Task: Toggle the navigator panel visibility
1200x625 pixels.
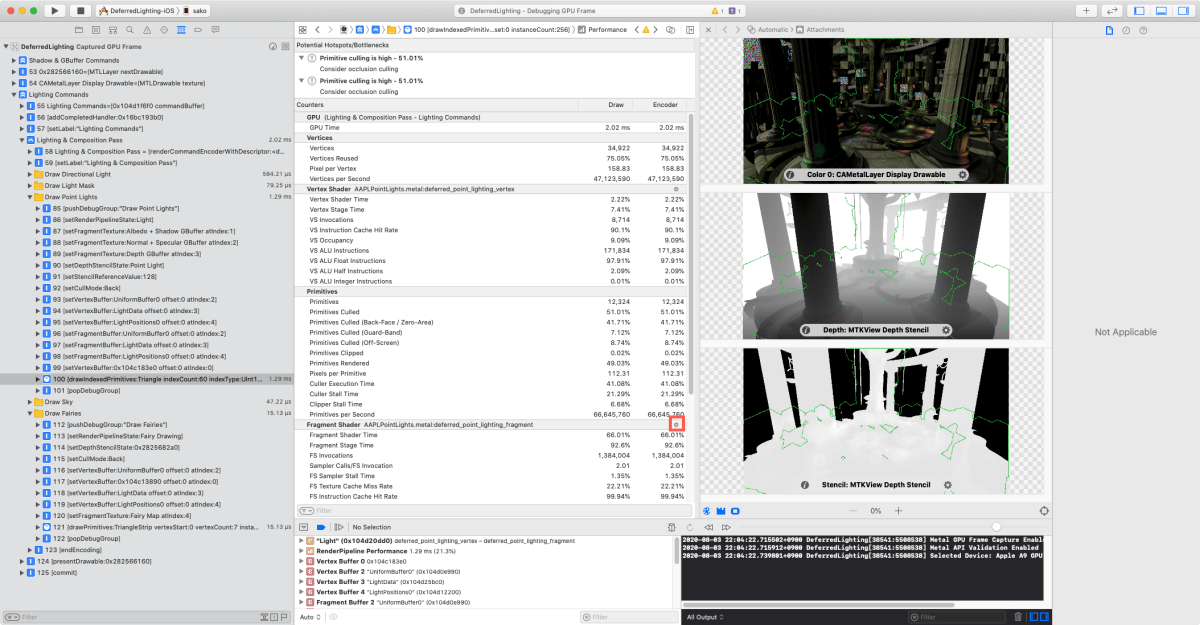Action: click(1140, 10)
